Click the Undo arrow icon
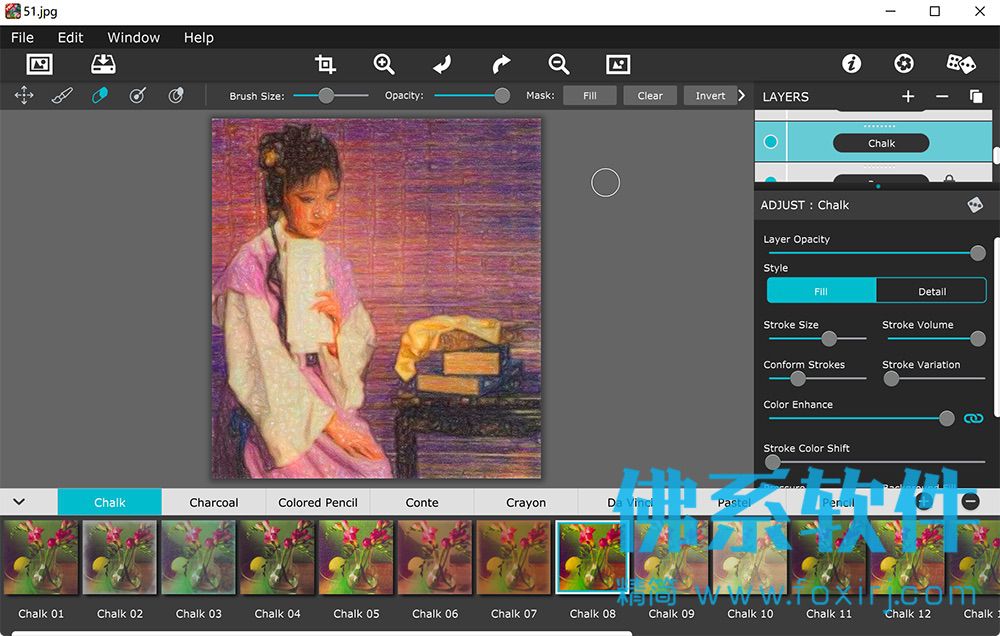 click(442, 64)
